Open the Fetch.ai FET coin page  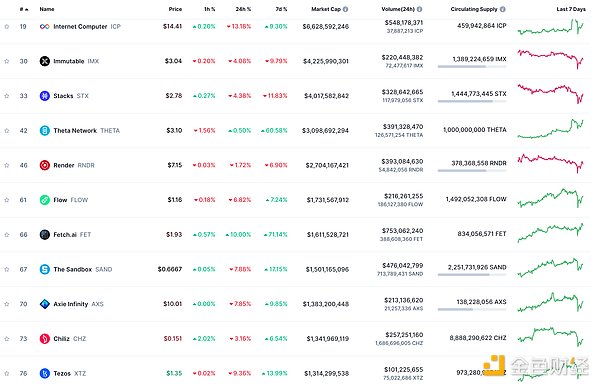pyautogui.click(x=72, y=235)
